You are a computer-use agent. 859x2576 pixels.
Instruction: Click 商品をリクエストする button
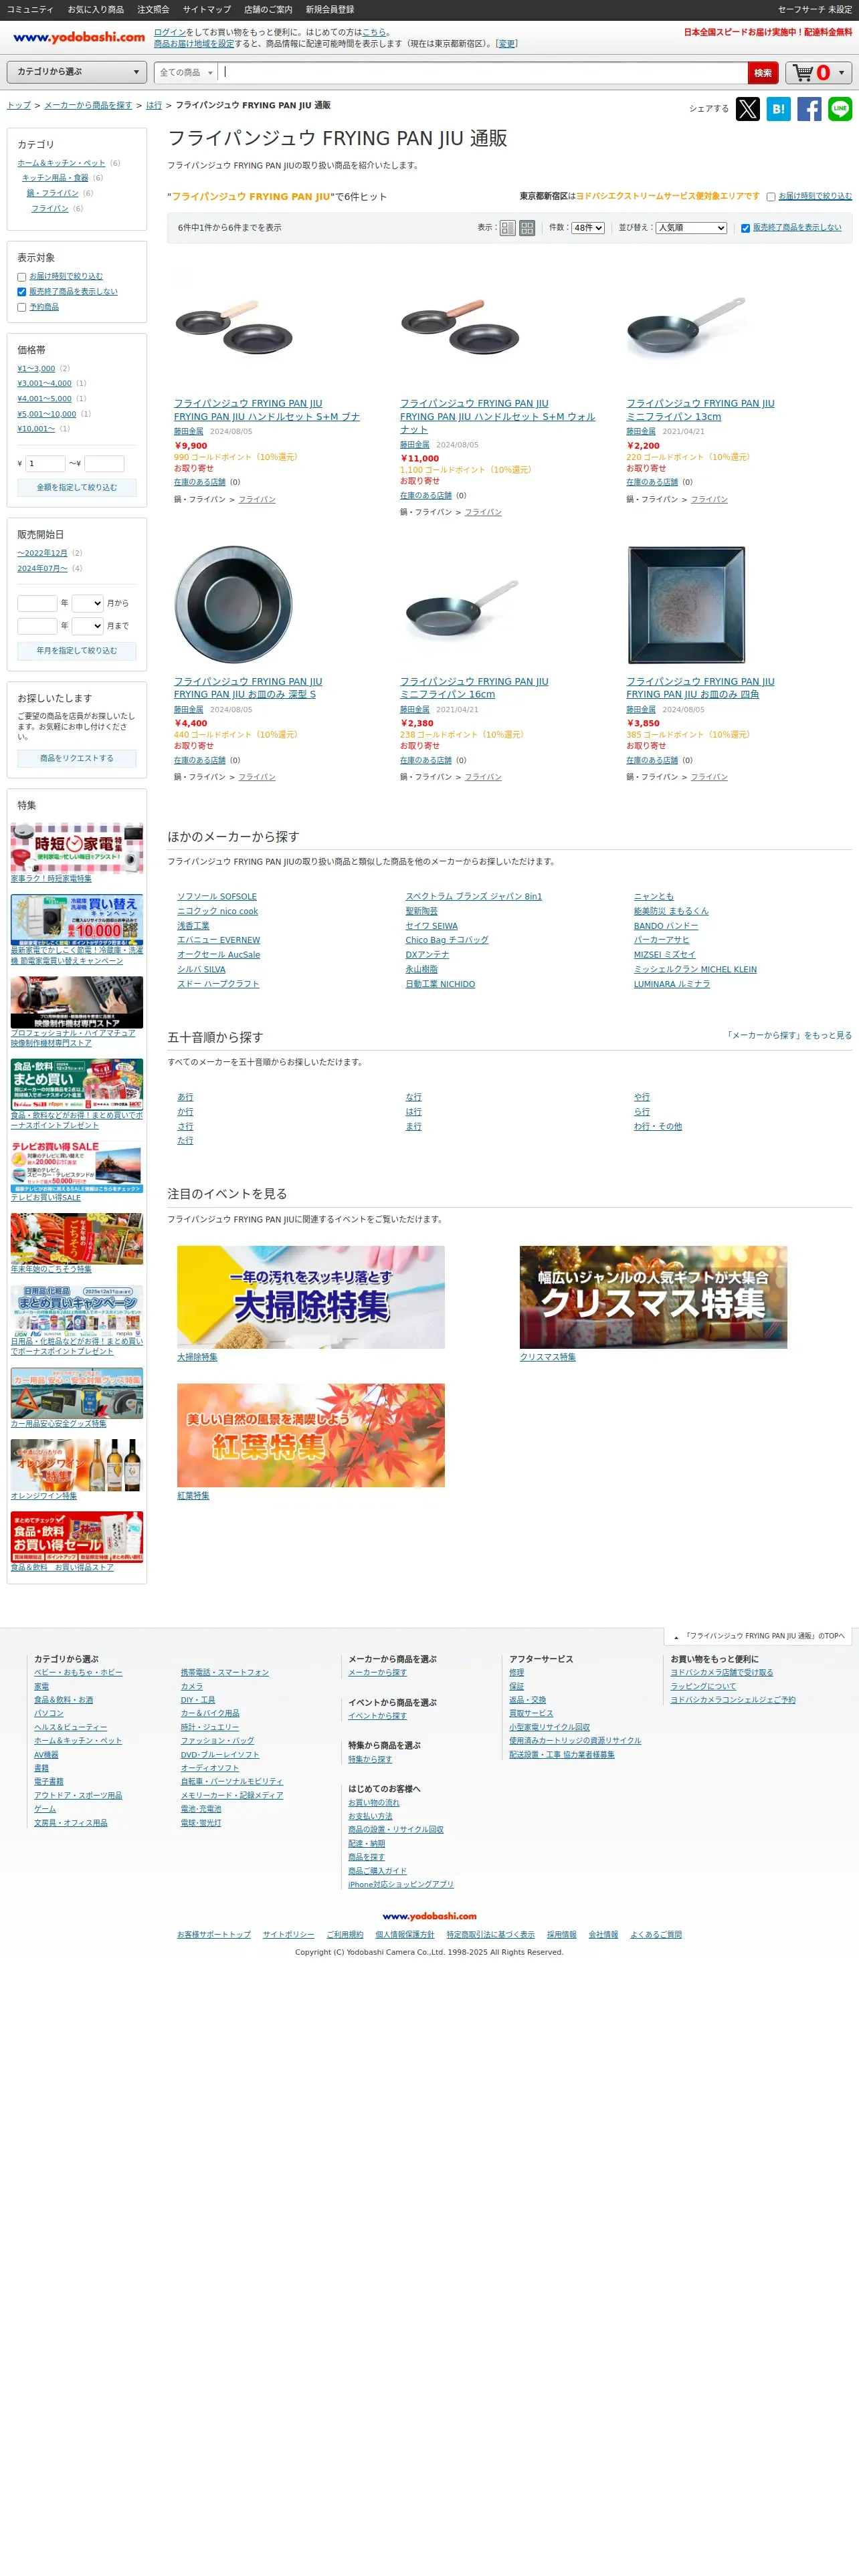77,759
